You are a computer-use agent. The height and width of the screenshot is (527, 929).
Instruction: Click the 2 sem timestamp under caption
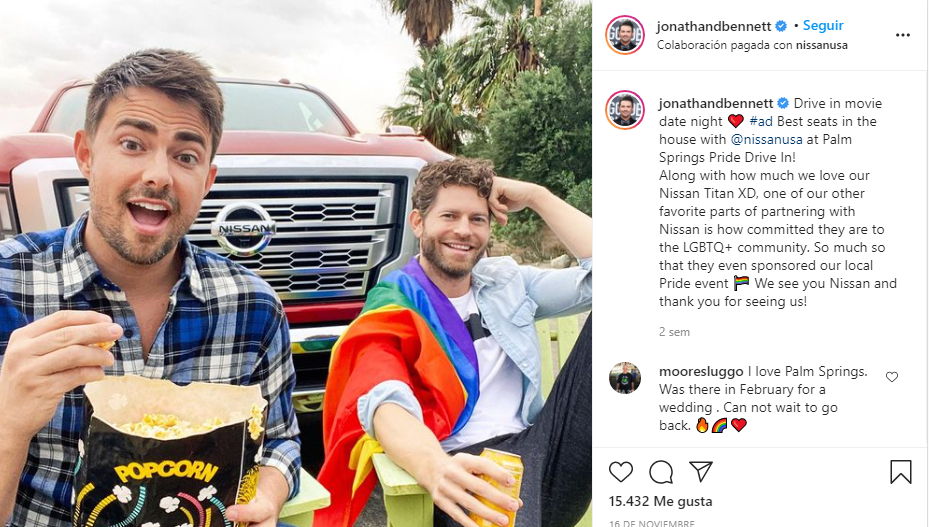coord(674,332)
